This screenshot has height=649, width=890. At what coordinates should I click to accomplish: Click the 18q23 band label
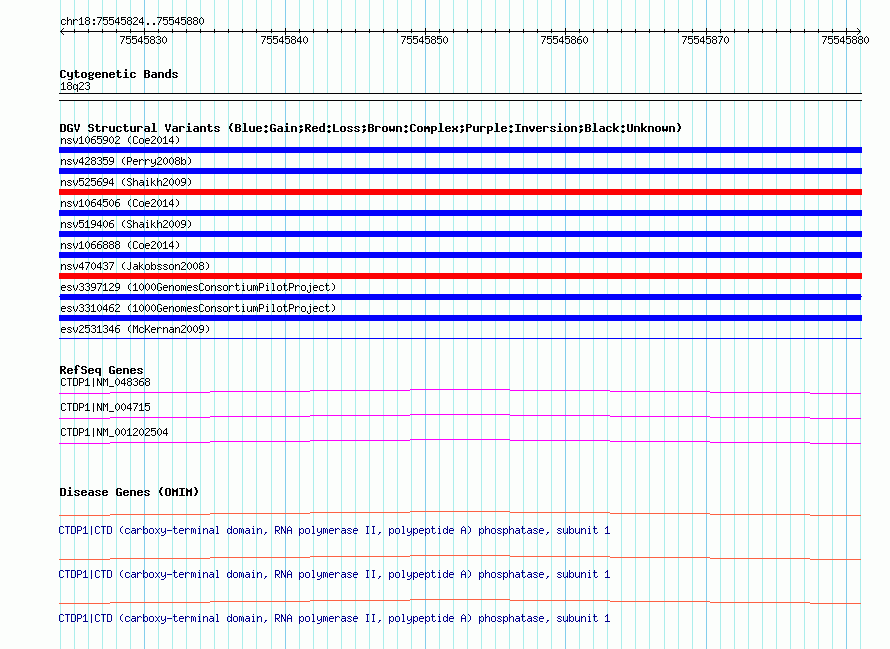[x=75, y=86]
